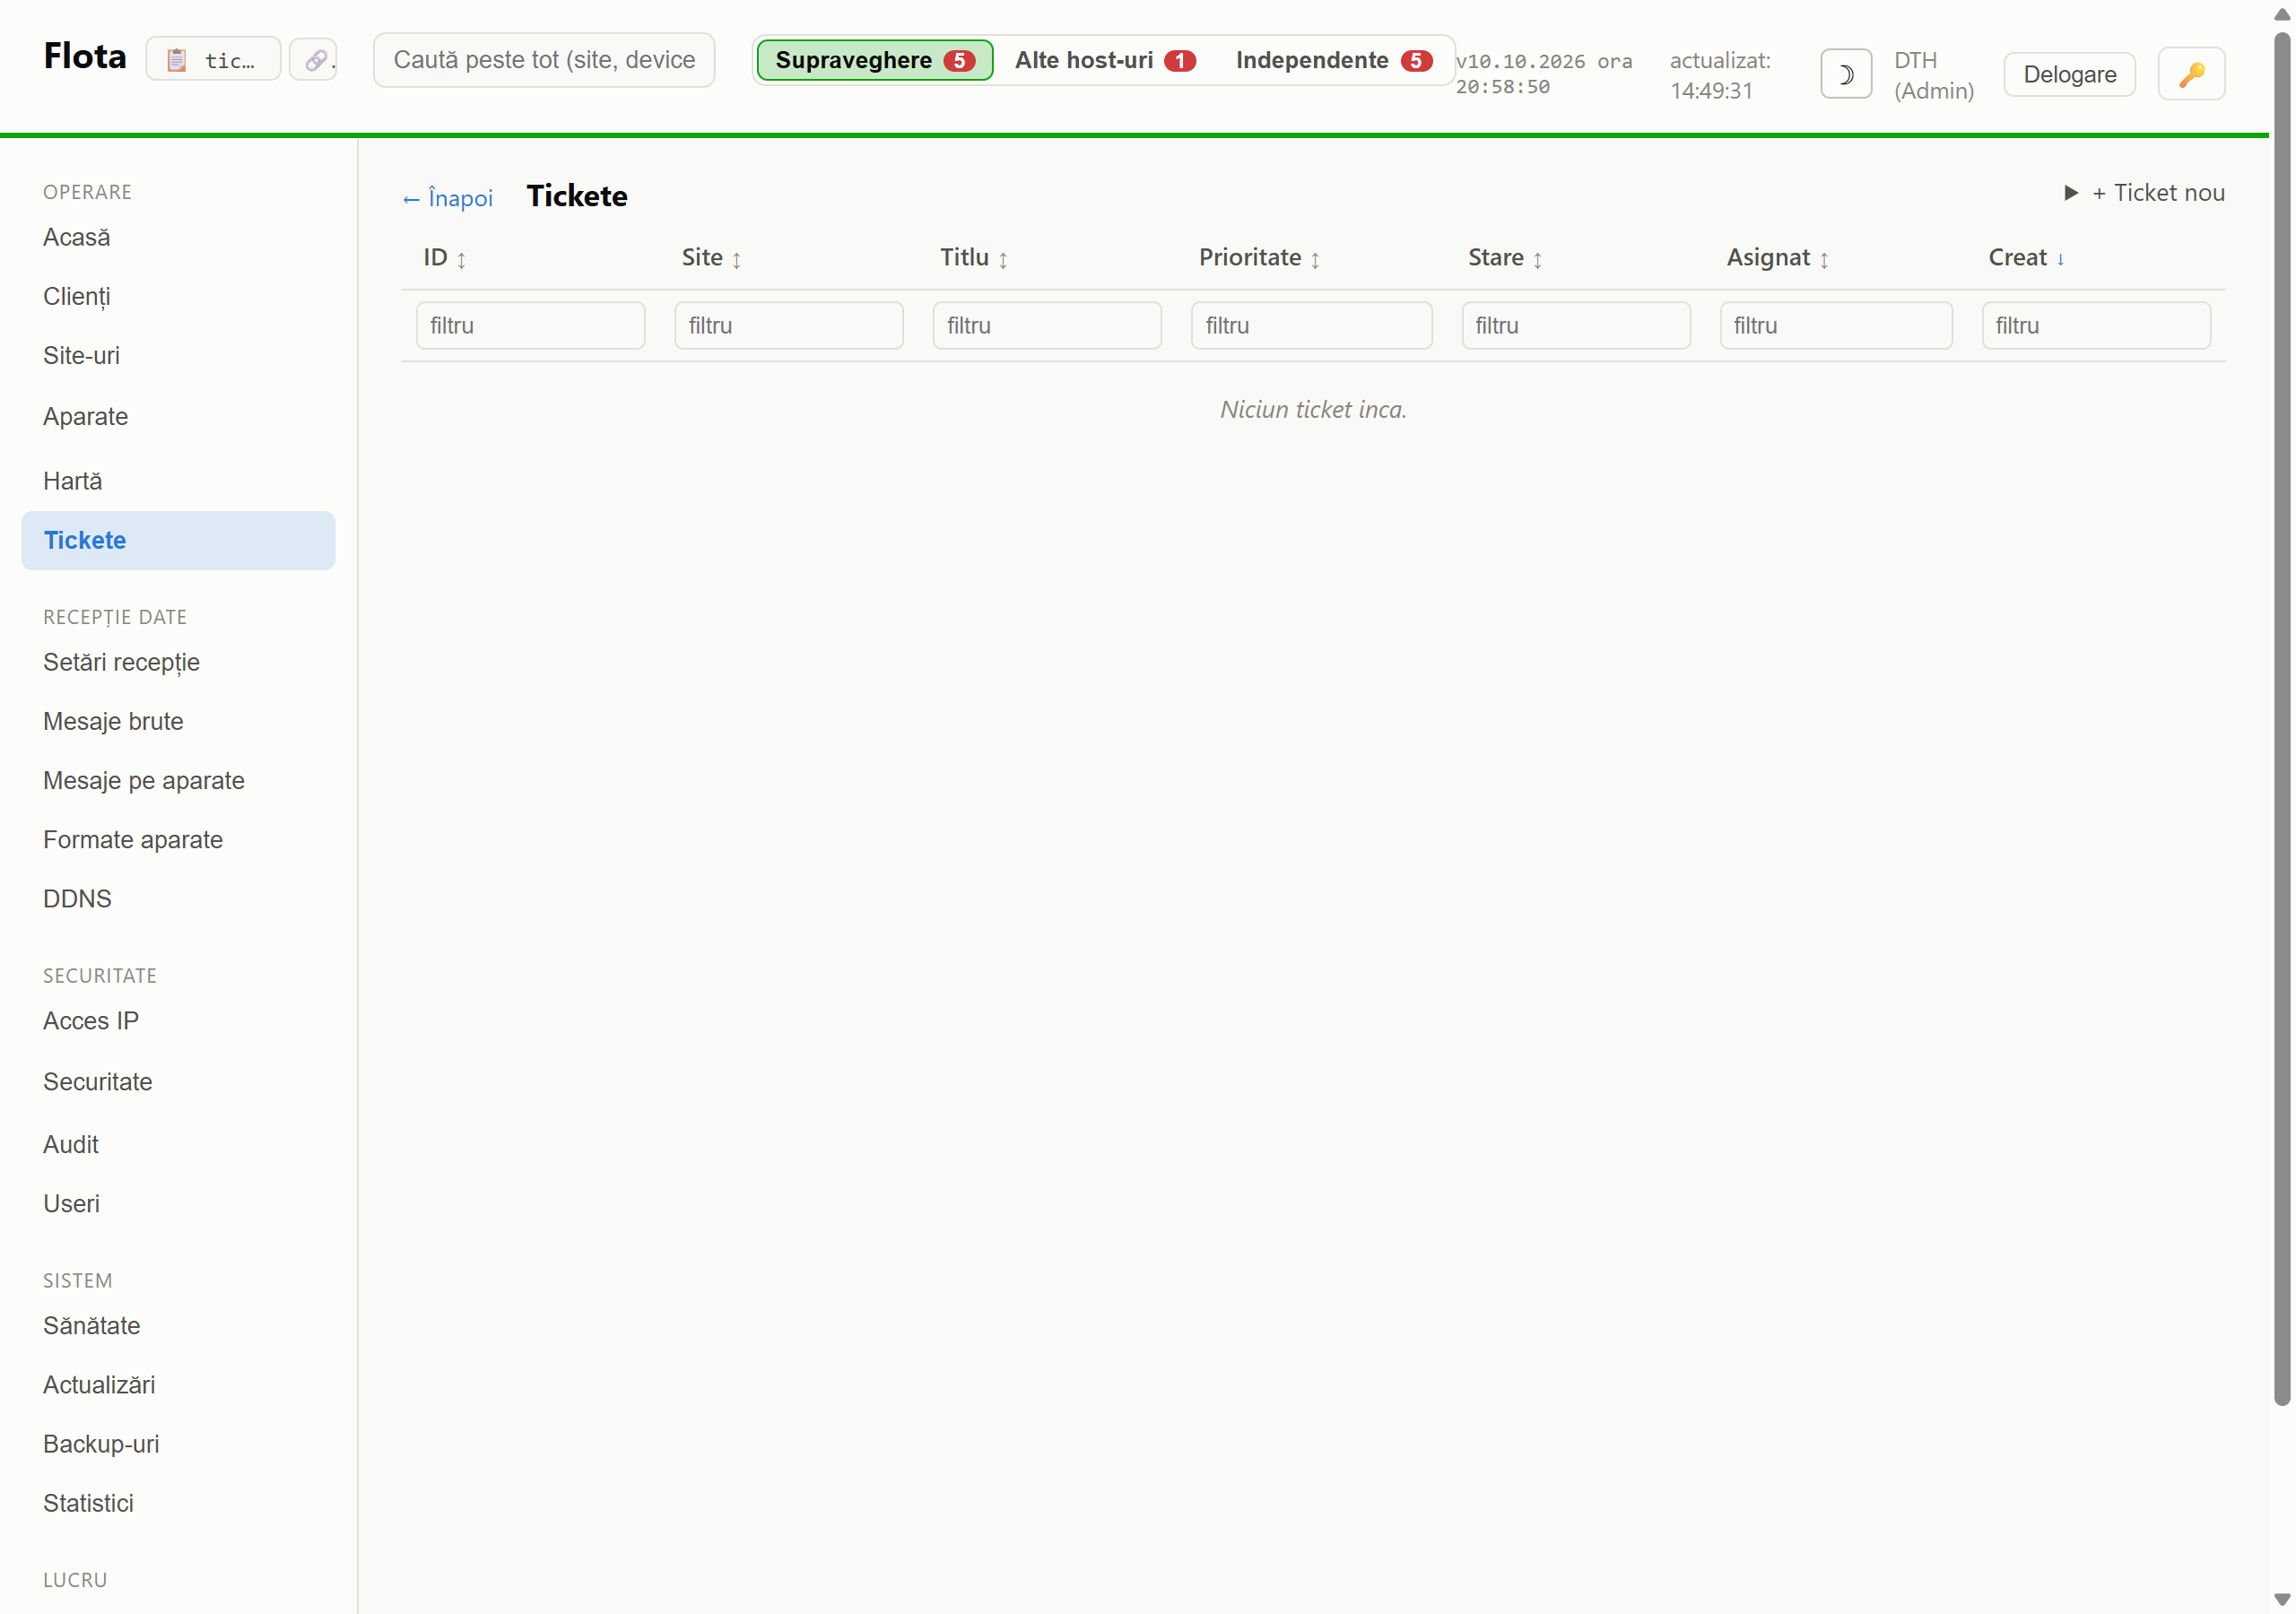Viewport: 2296px width, 1614px height.
Task: Click the Asignat filter field
Action: coord(1836,326)
